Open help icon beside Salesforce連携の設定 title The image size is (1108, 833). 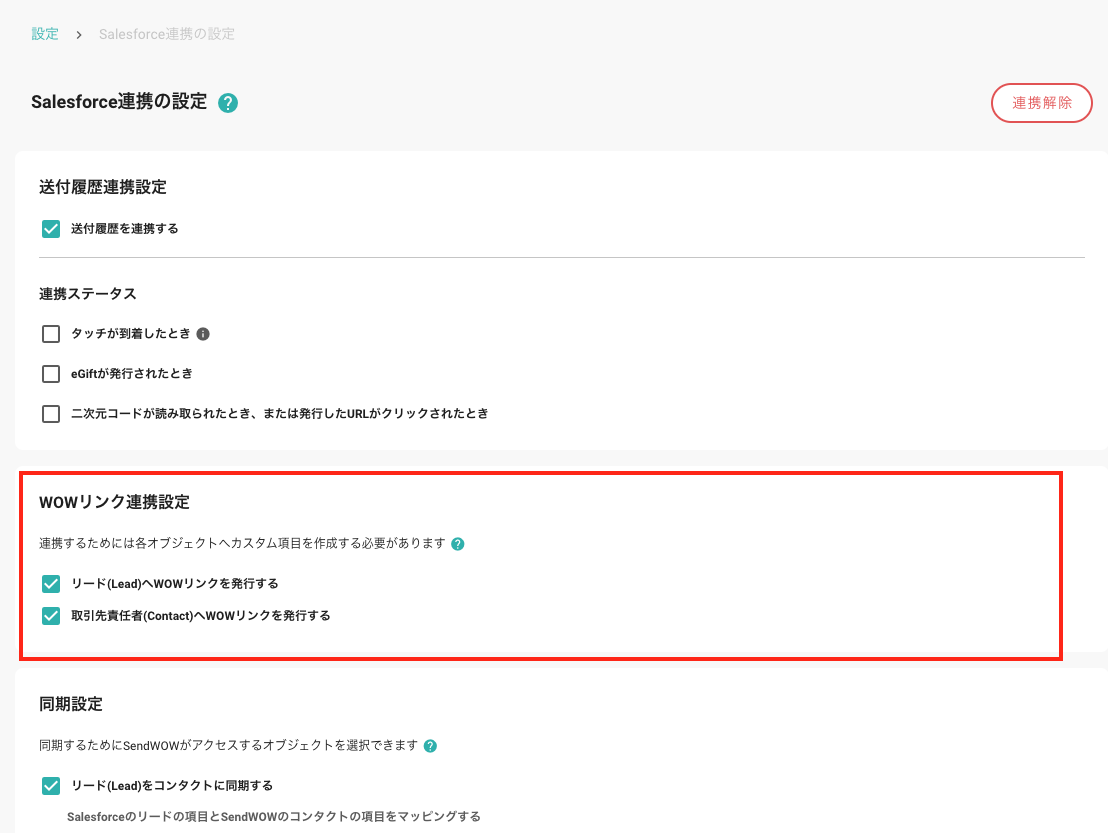click(228, 103)
